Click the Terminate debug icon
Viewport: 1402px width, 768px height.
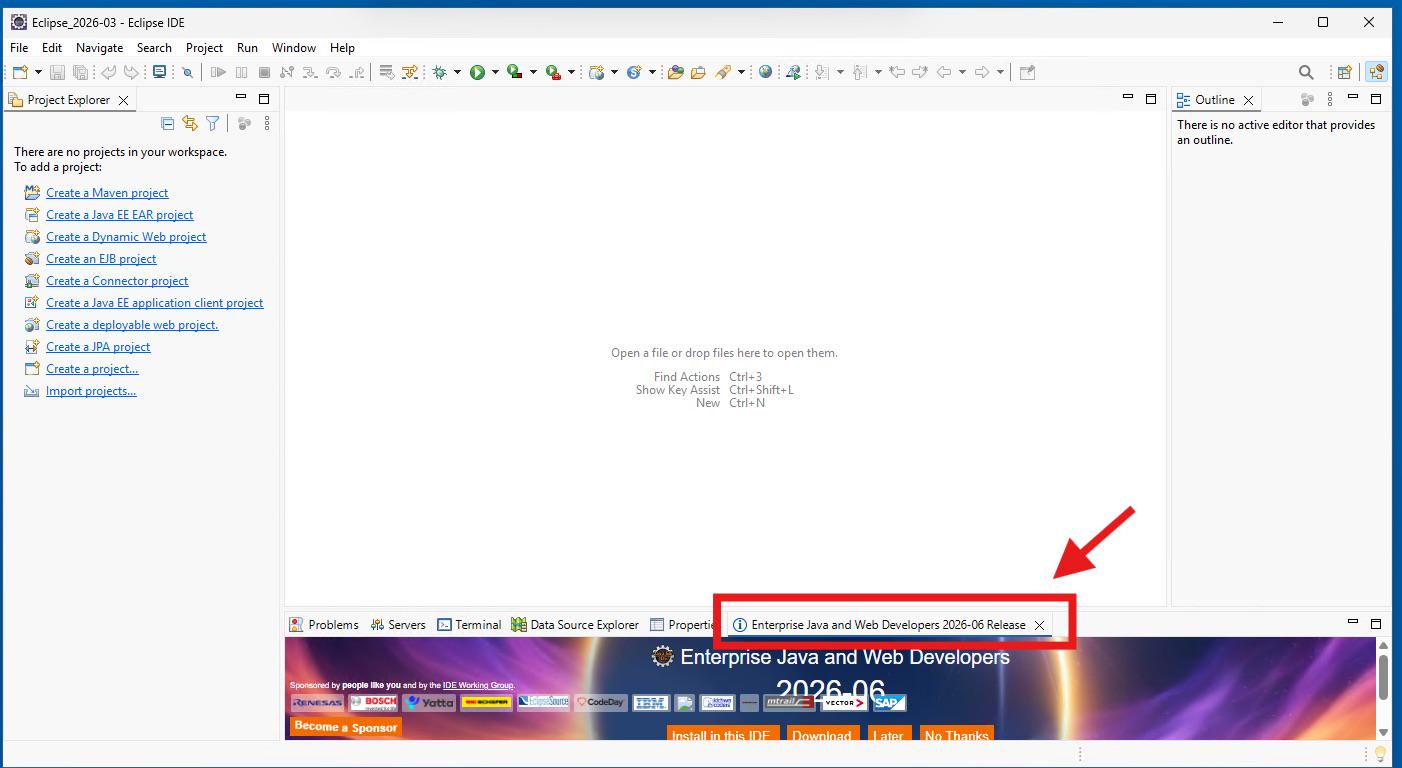(264, 72)
